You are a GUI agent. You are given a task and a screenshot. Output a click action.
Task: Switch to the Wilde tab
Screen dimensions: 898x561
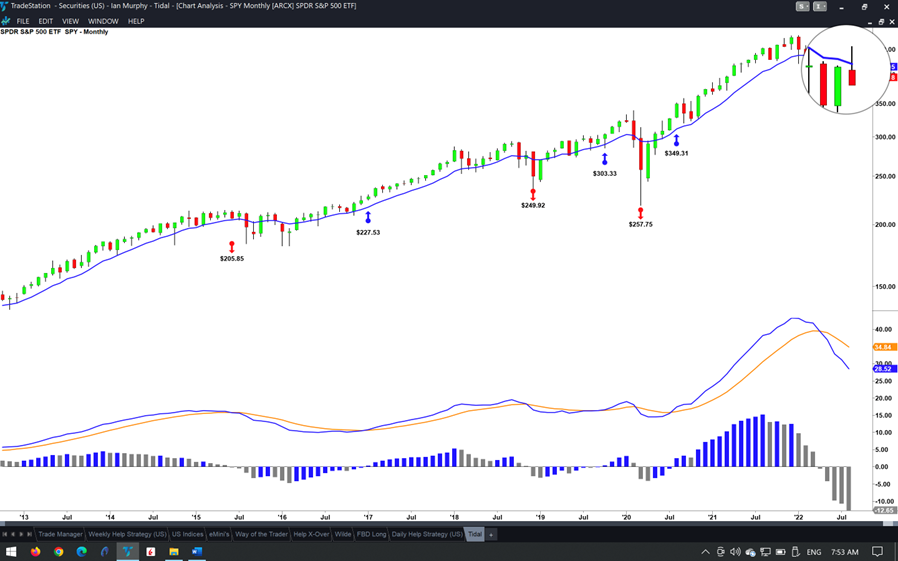342,534
